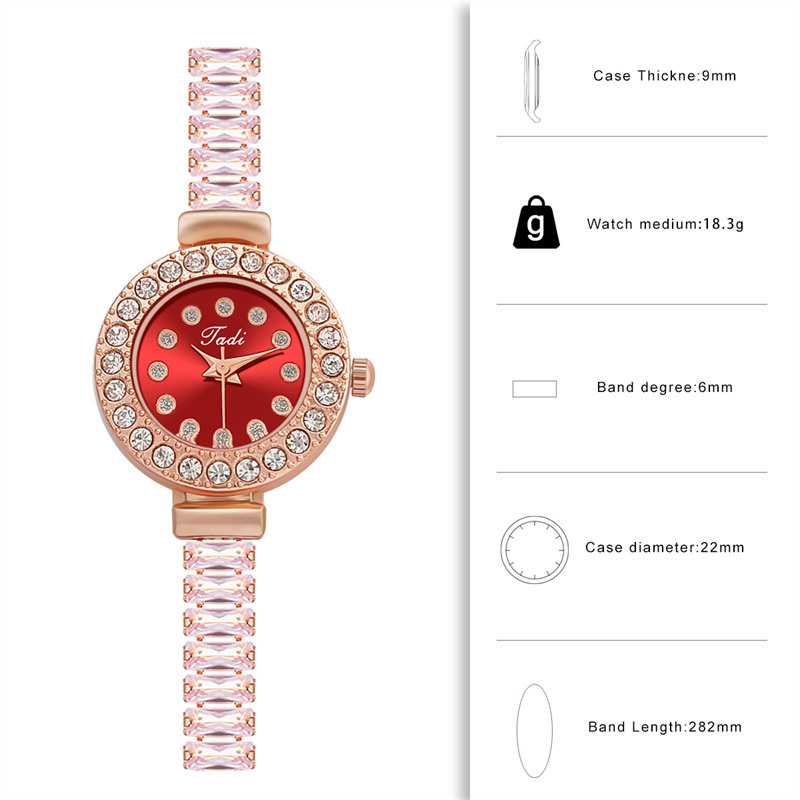This screenshot has width=800, height=800.
Task: Click the Band degree:6mm label
Action: click(x=664, y=387)
